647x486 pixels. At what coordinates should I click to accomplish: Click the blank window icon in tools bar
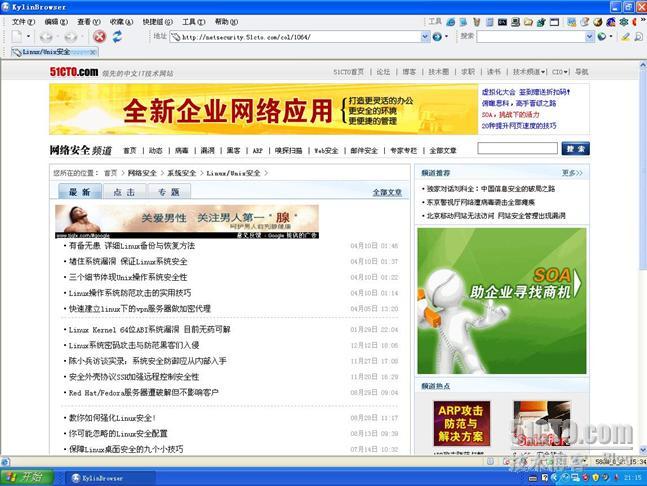[554, 22]
